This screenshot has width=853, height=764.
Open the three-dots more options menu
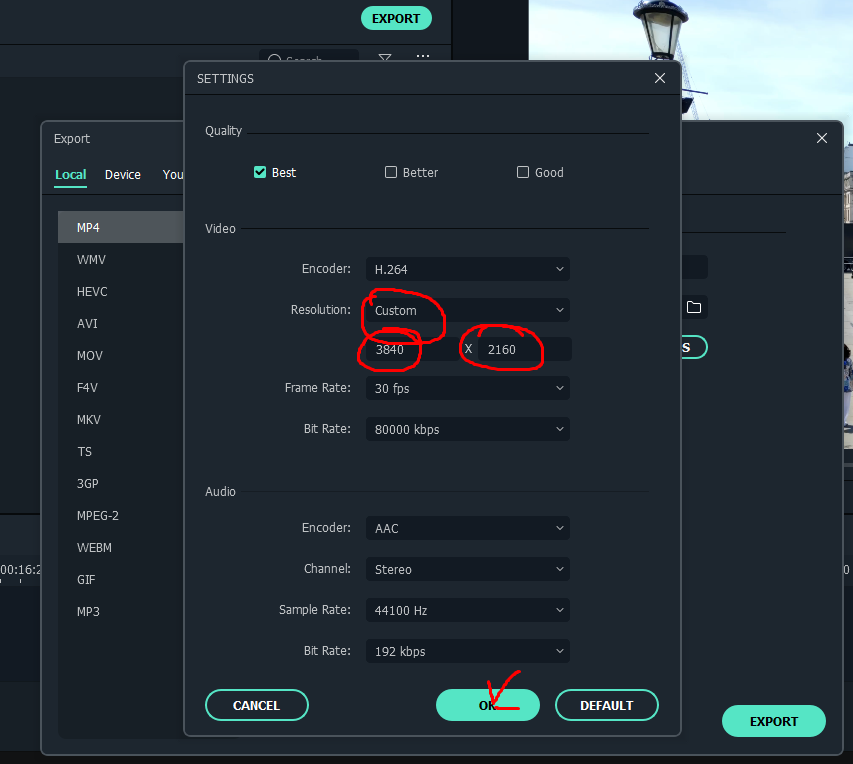tap(423, 56)
